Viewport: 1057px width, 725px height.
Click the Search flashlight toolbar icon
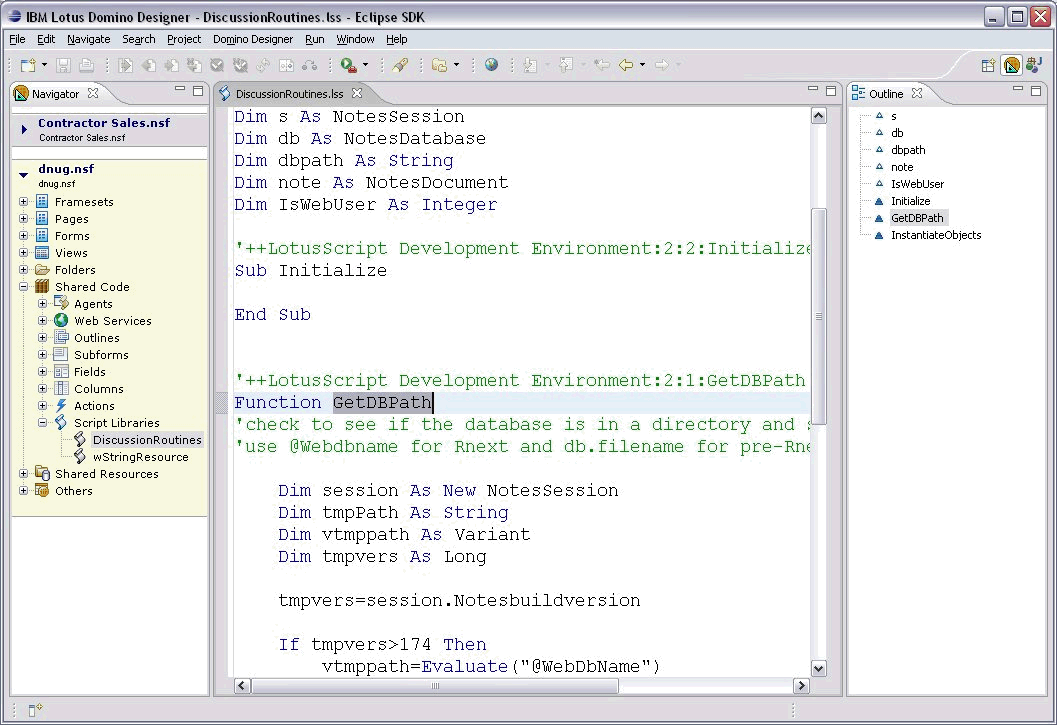(400, 65)
